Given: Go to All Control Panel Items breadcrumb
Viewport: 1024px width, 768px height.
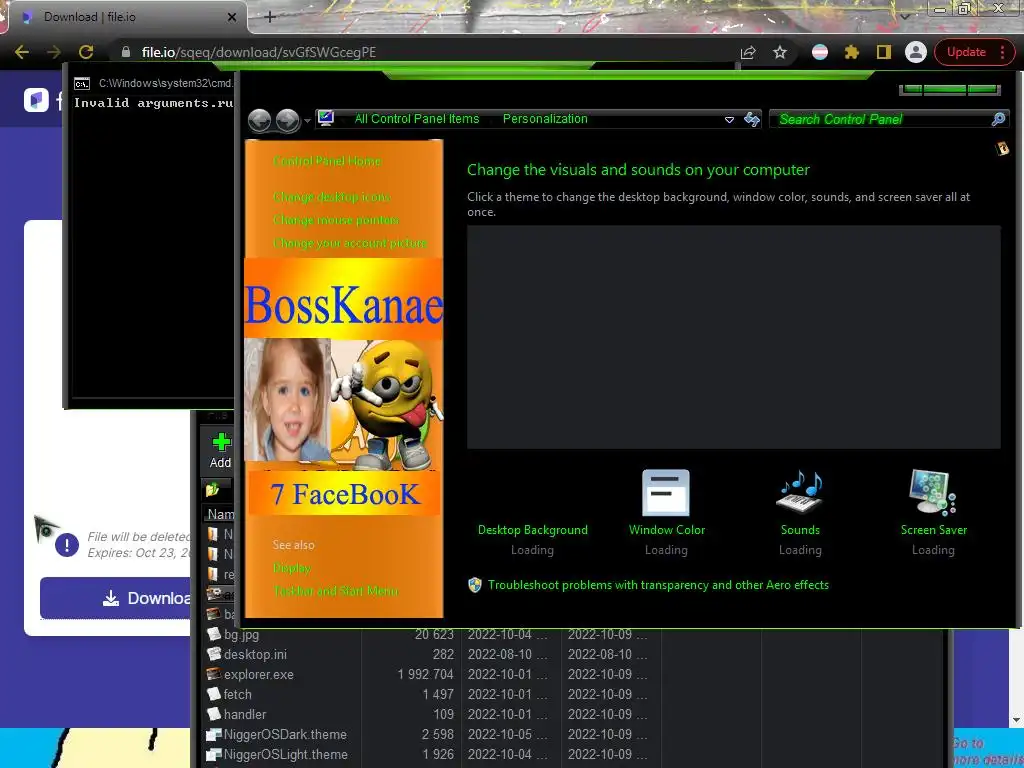Looking at the screenshot, I should tap(417, 119).
